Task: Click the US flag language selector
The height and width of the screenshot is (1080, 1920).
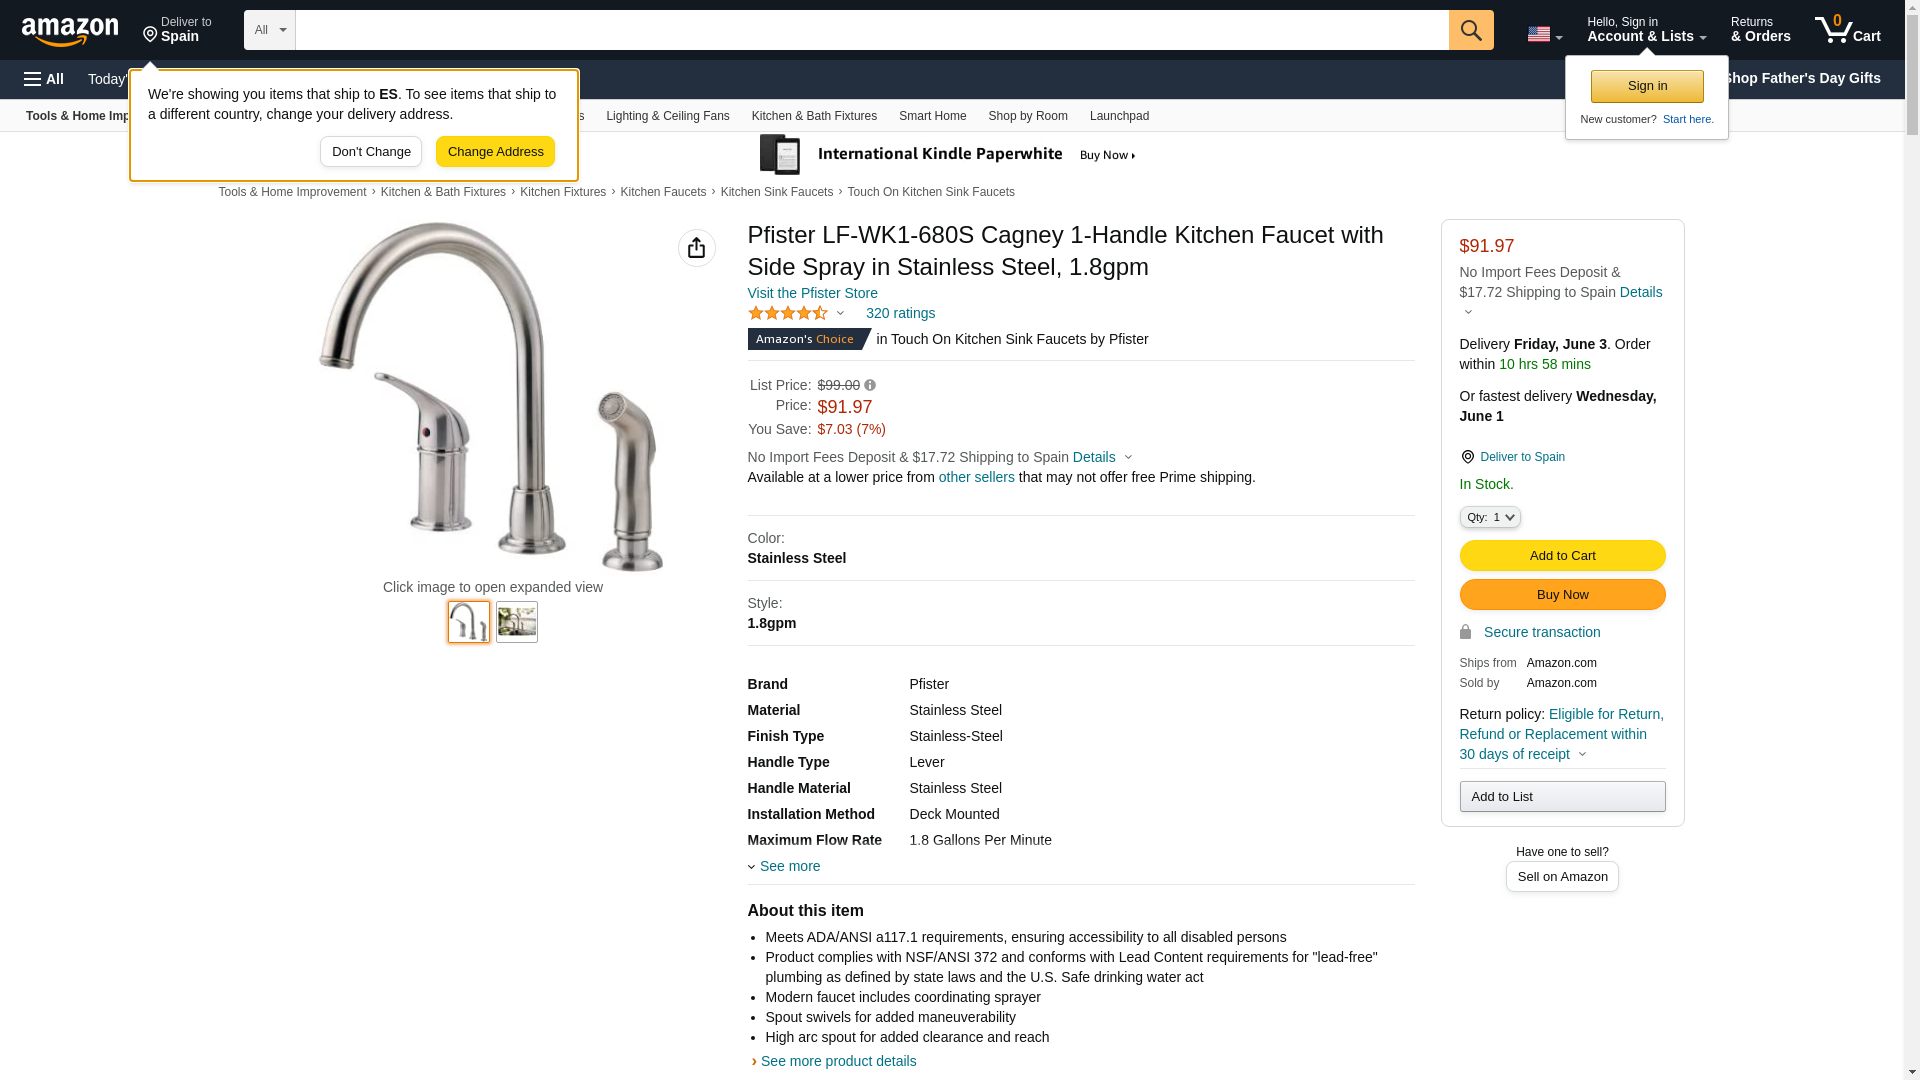Action: pos(1544,35)
